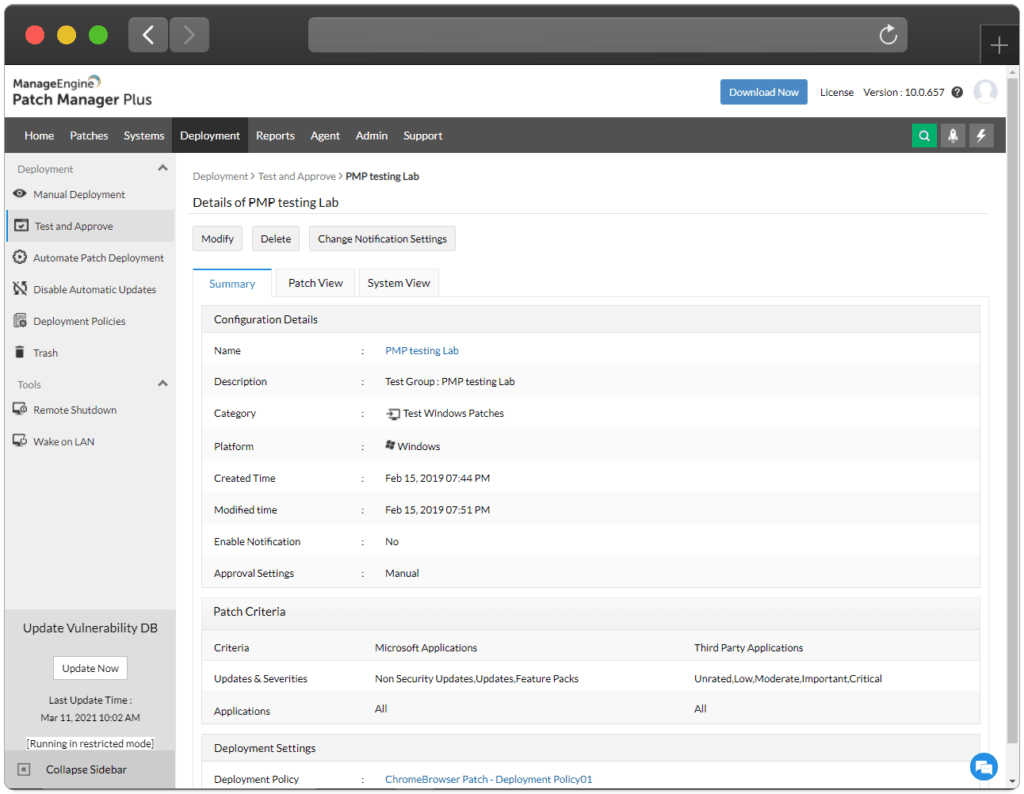Click the Version 10.0.657 text
Screen dimensions: 1024x794
904,92
